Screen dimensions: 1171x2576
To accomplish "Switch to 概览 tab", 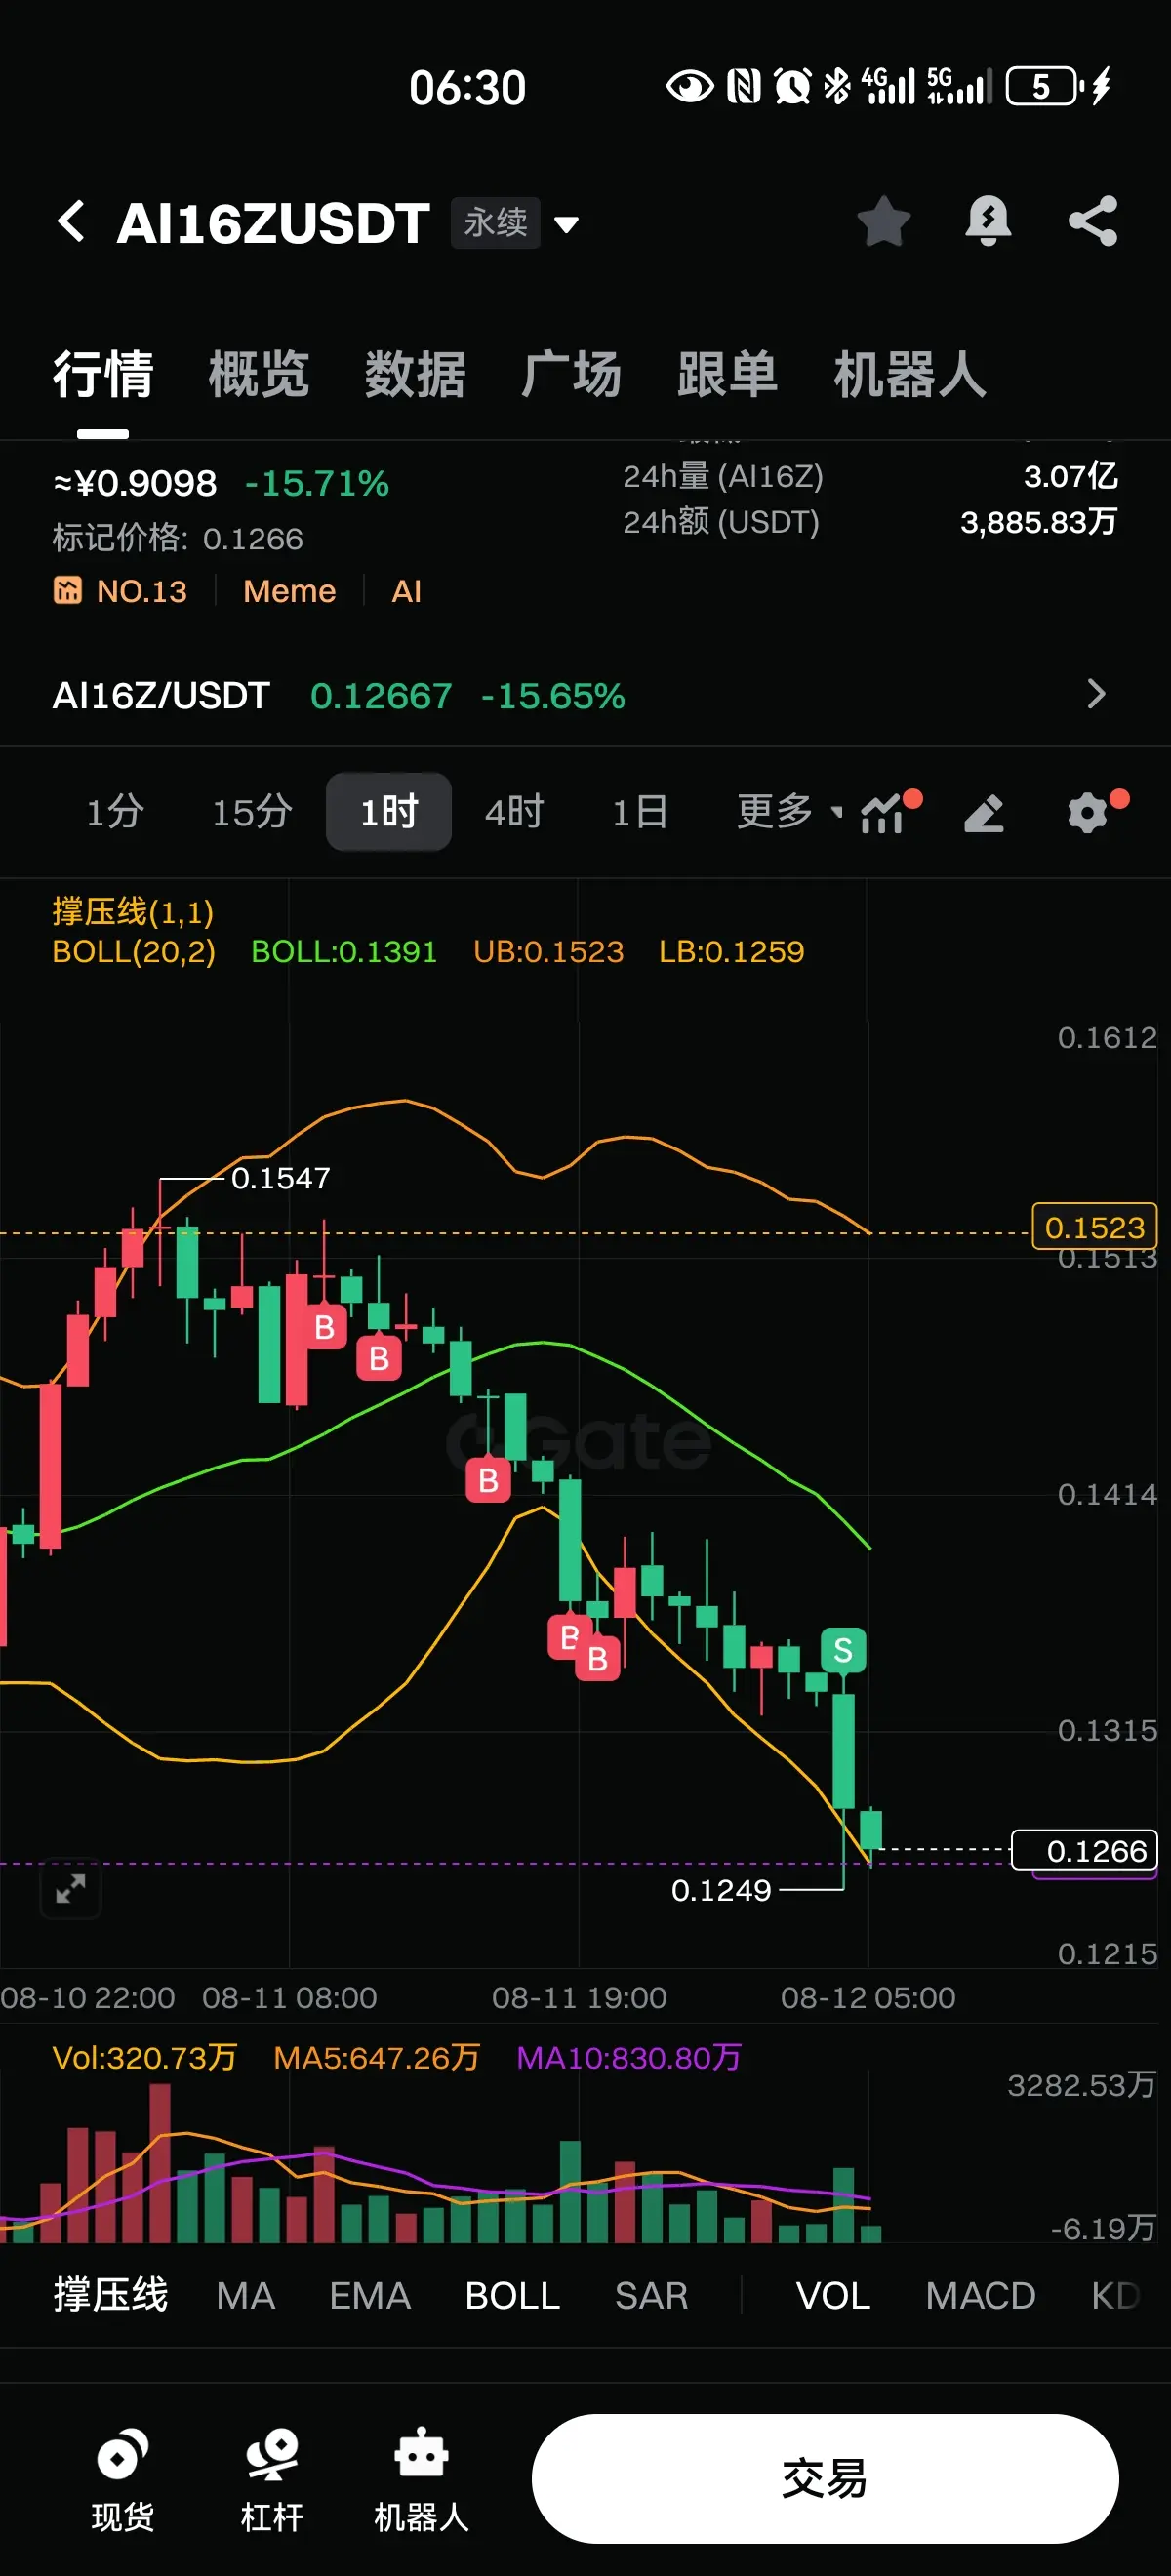I will (x=259, y=375).
